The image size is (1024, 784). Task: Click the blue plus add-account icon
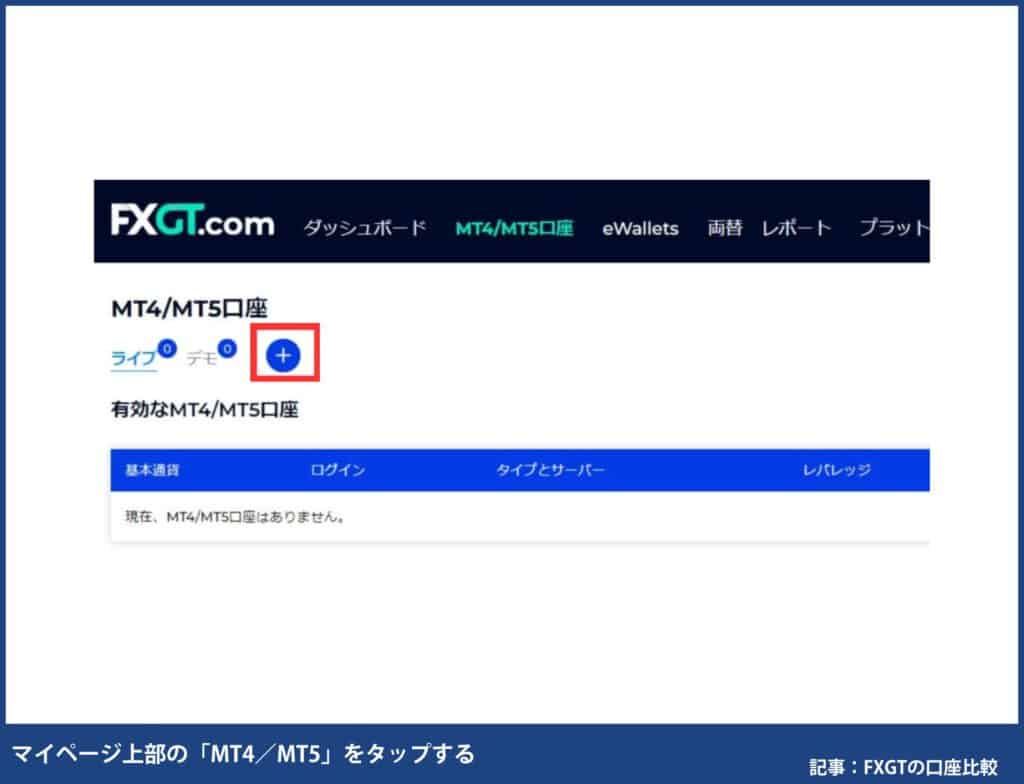[283, 355]
